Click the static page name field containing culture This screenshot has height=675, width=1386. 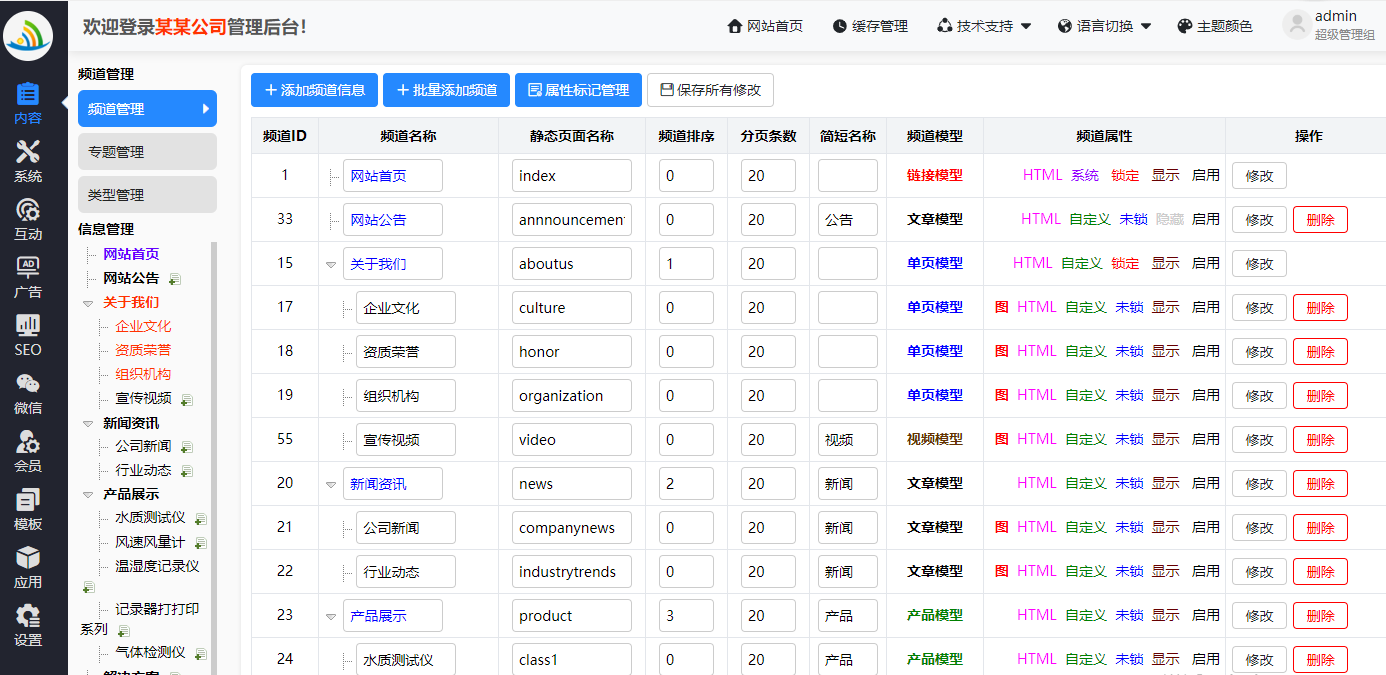tap(571, 308)
